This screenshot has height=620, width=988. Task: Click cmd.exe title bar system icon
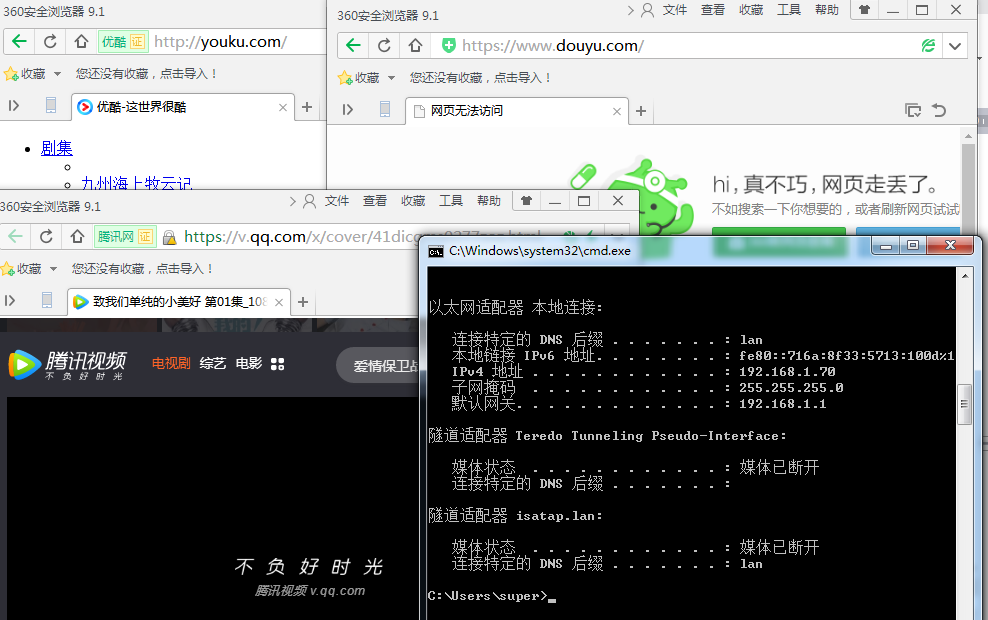(x=435, y=251)
